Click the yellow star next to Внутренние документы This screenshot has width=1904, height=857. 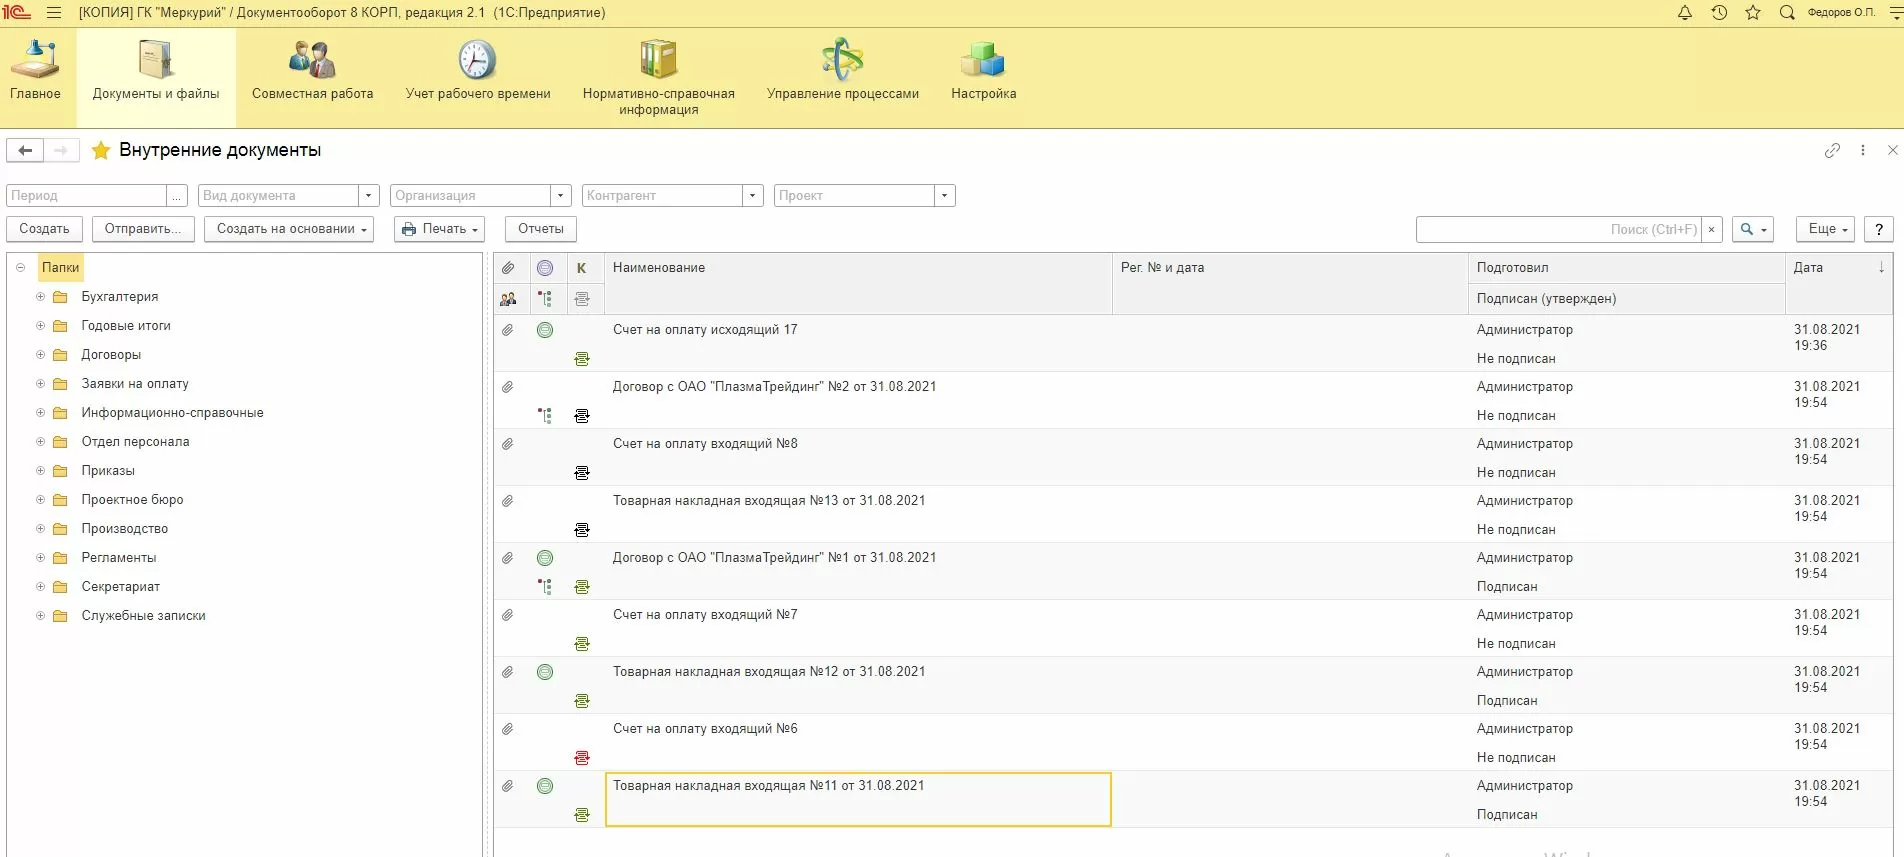point(101,151)
